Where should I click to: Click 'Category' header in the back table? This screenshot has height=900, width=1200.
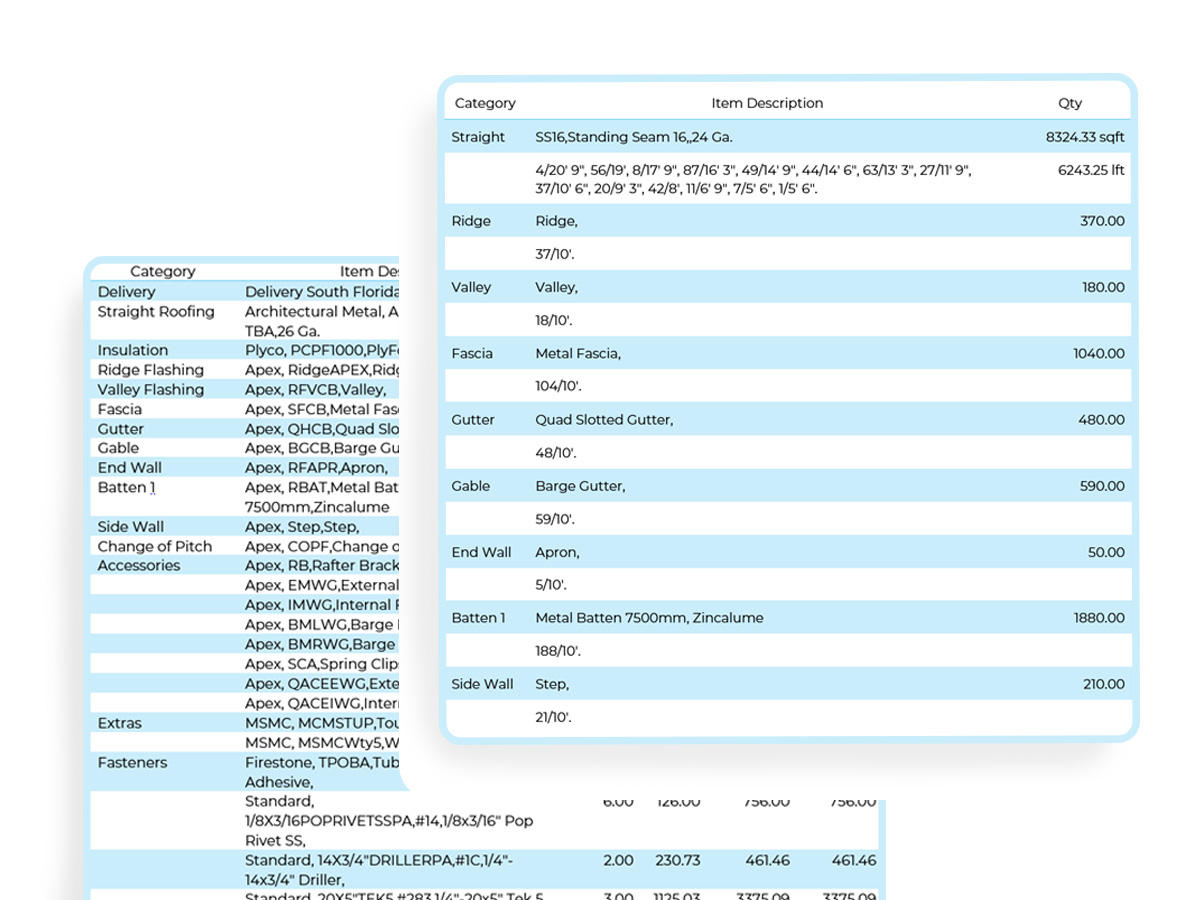click(x=163, y=271)
